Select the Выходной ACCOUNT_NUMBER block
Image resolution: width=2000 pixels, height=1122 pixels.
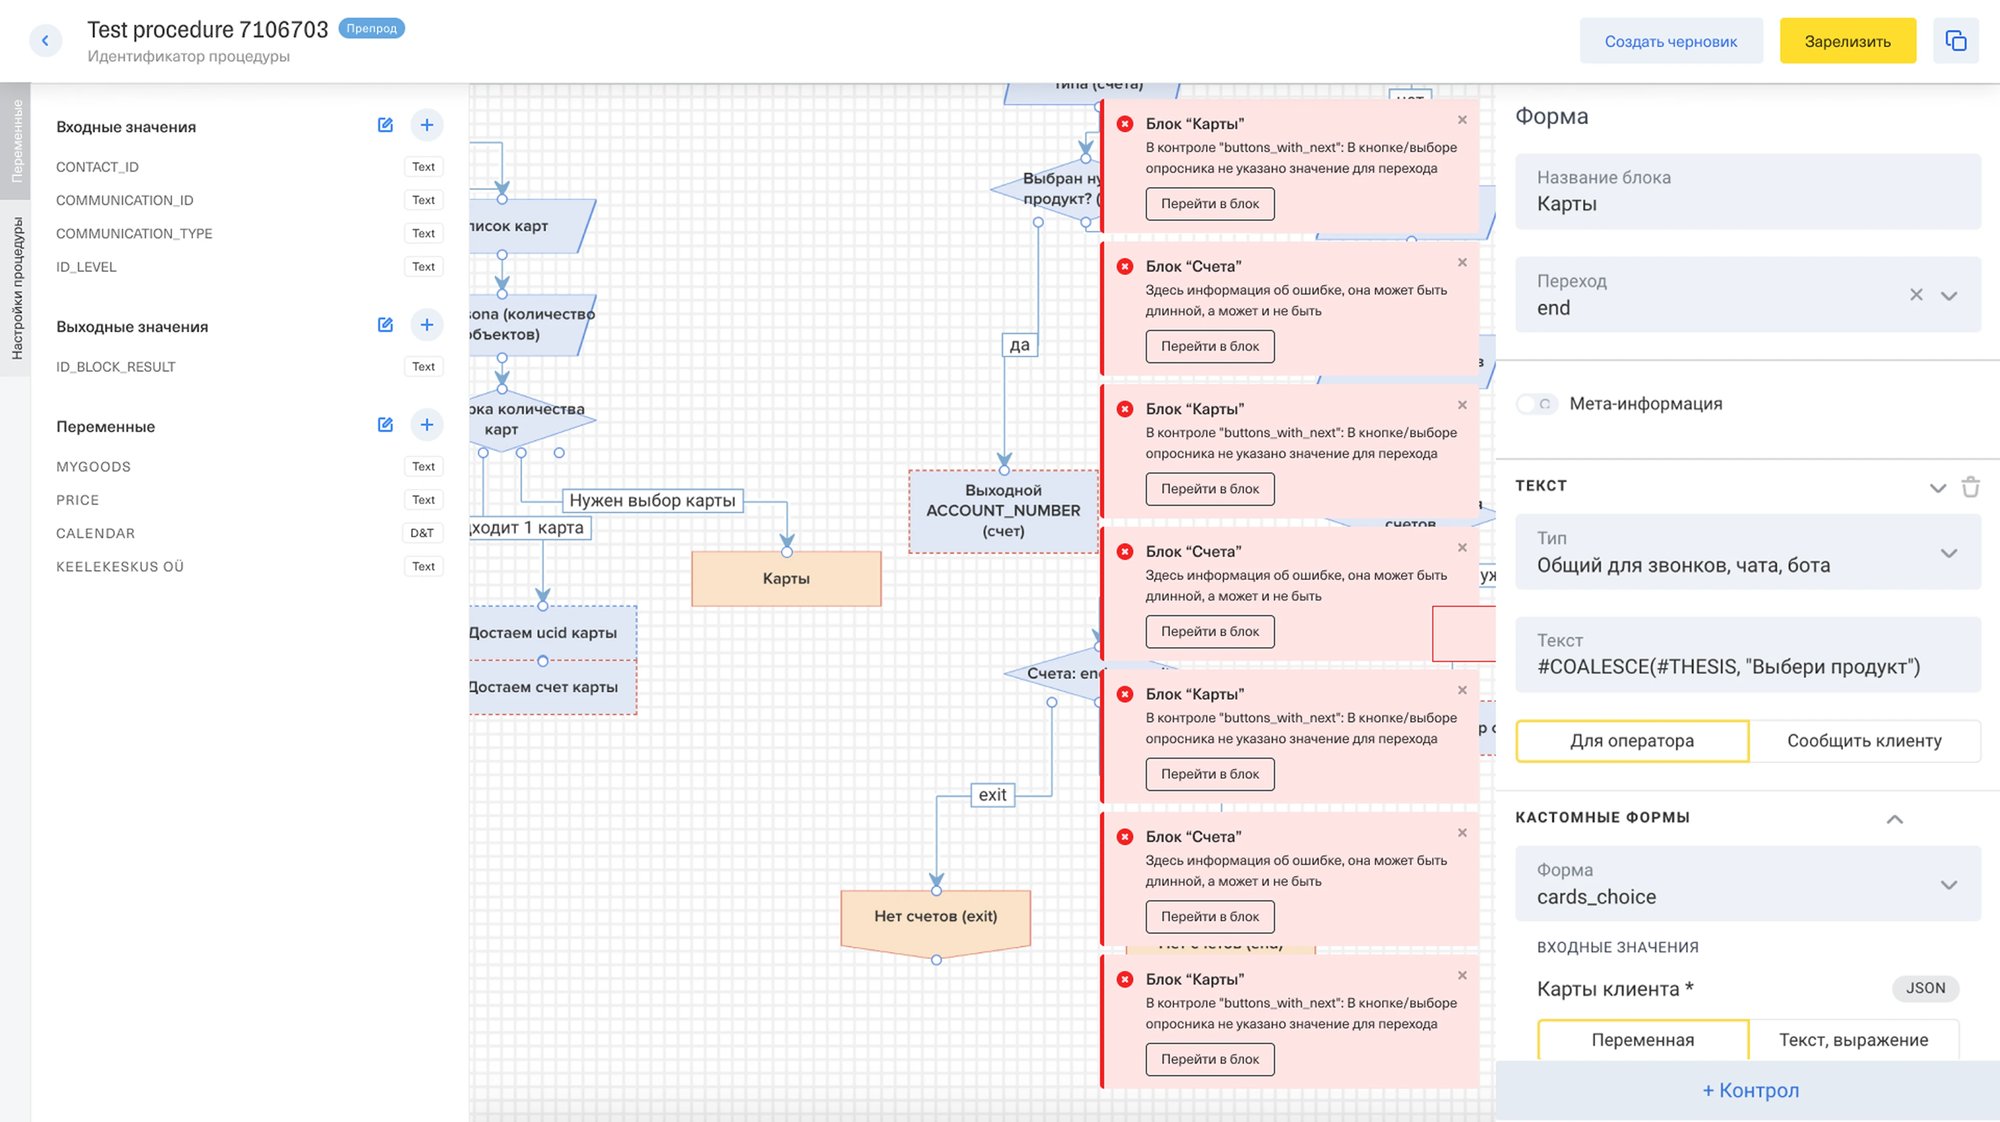point(1003,511)
